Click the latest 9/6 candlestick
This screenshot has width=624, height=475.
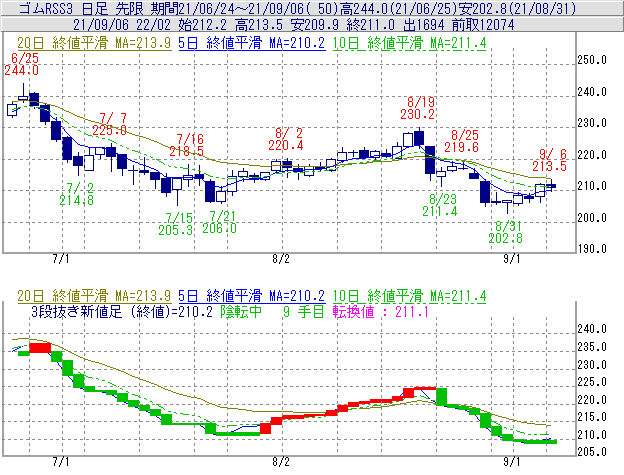(x=551, y=185)
